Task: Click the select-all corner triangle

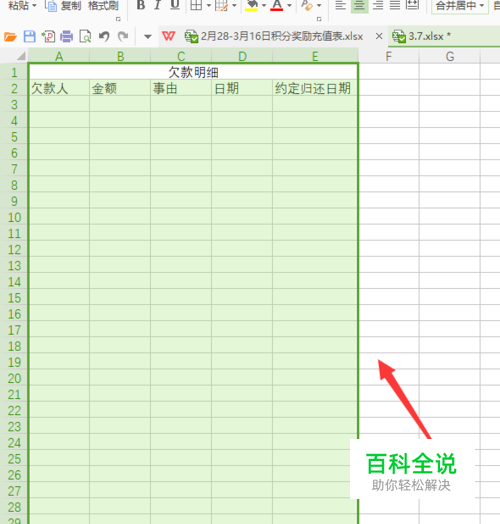Action: pyautogui.click(x=21, y=56)
